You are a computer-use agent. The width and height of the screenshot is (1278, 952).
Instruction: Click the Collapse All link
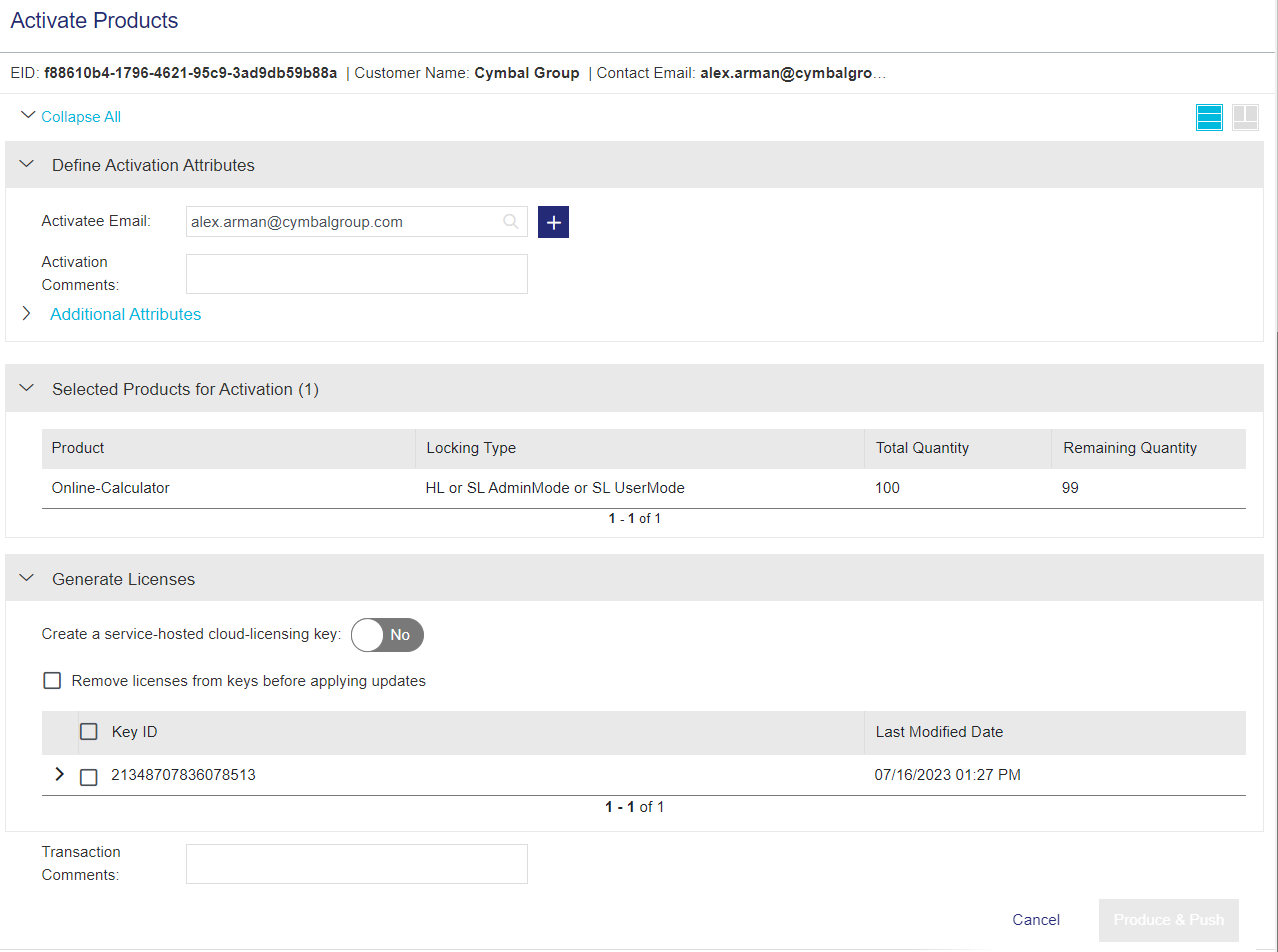(x=80, y=117)
